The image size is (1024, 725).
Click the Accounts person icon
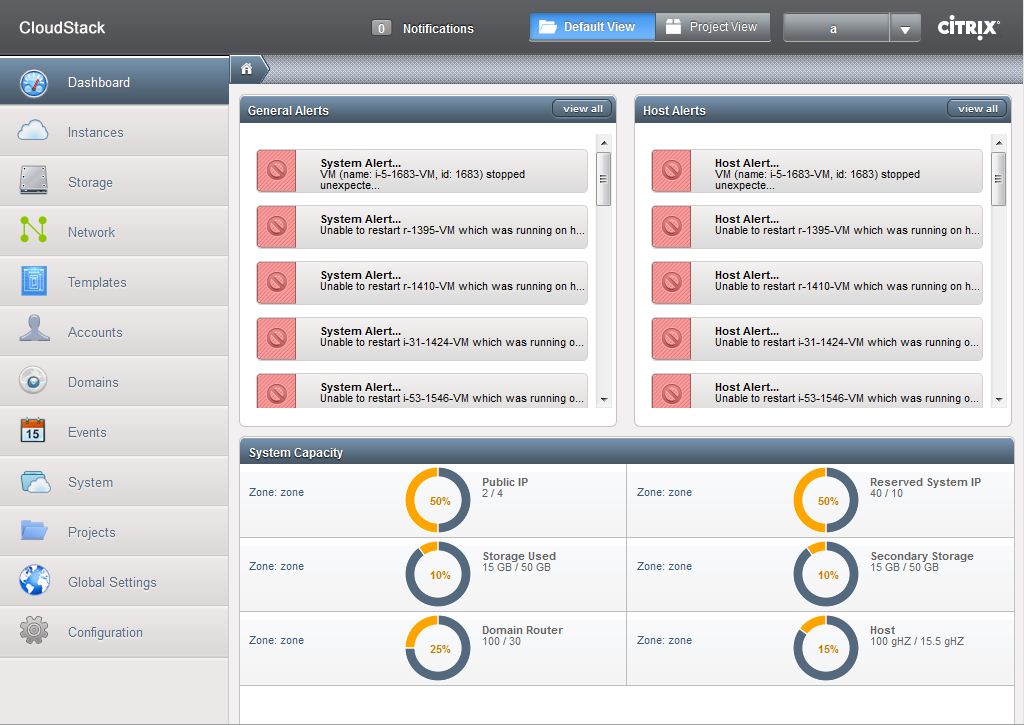tap(34, 329)
